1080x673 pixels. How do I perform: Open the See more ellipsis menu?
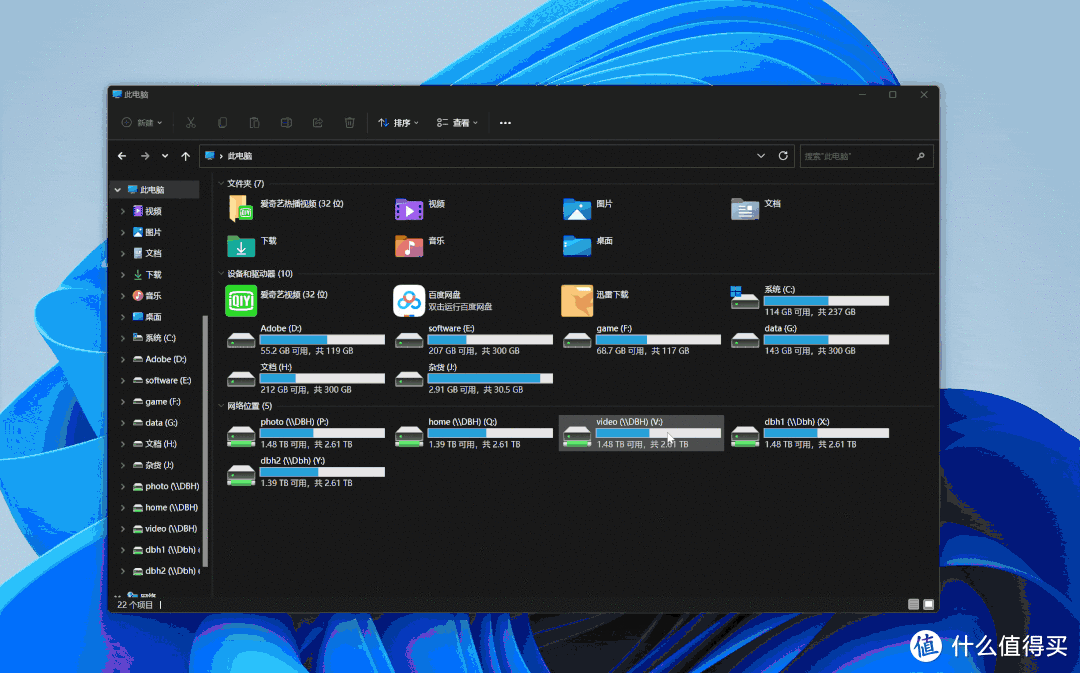tap(505, 123)
